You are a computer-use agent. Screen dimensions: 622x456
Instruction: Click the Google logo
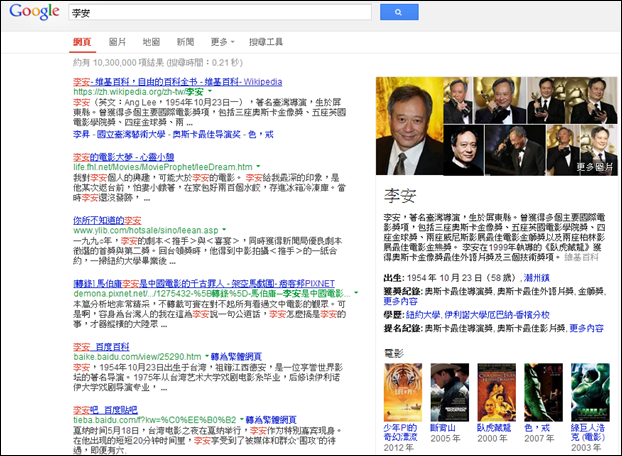point(34,11)
